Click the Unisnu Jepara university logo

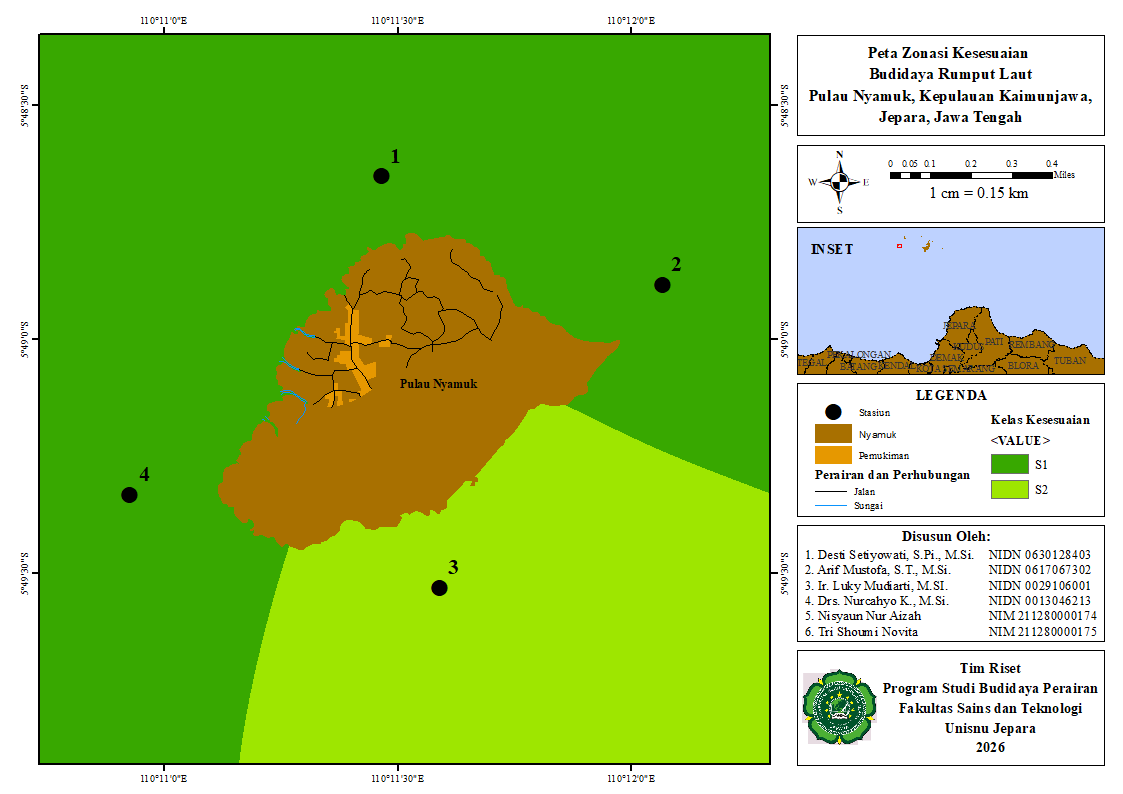pyautogui.click(x=839, y=707)
